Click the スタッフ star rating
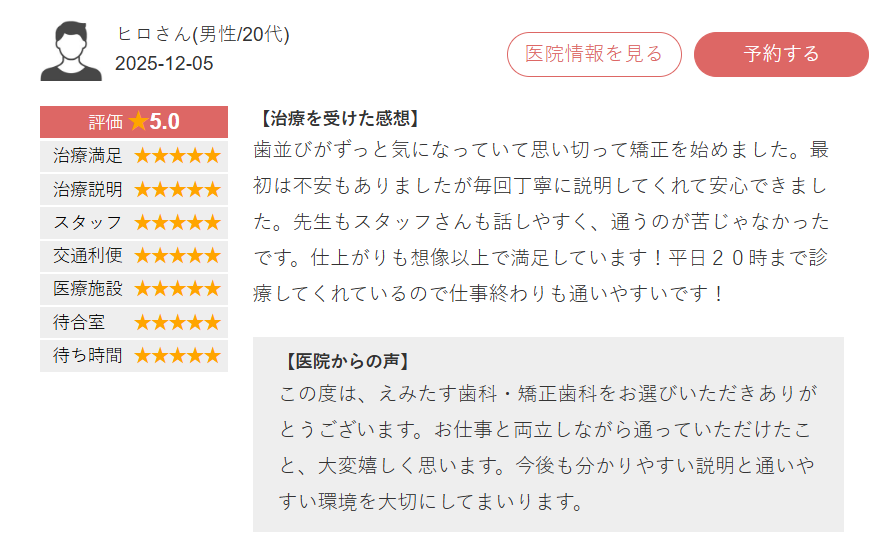The image size is (877, 550). (x=177, y=222)
